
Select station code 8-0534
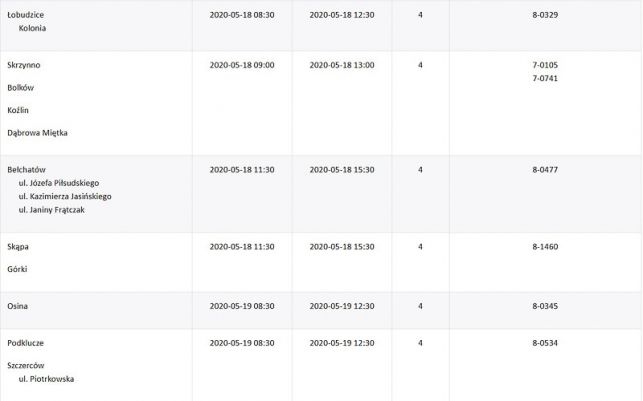pos(545,343)
